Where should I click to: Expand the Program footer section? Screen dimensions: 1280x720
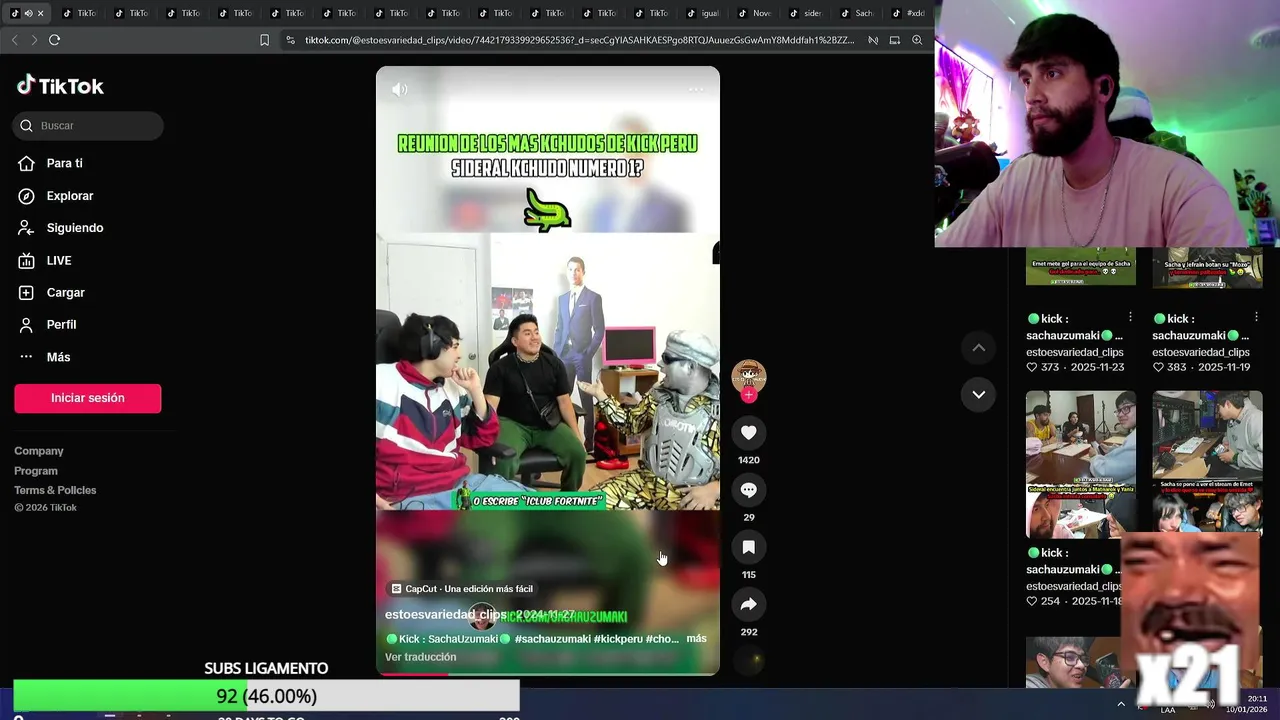coord(36,471)
